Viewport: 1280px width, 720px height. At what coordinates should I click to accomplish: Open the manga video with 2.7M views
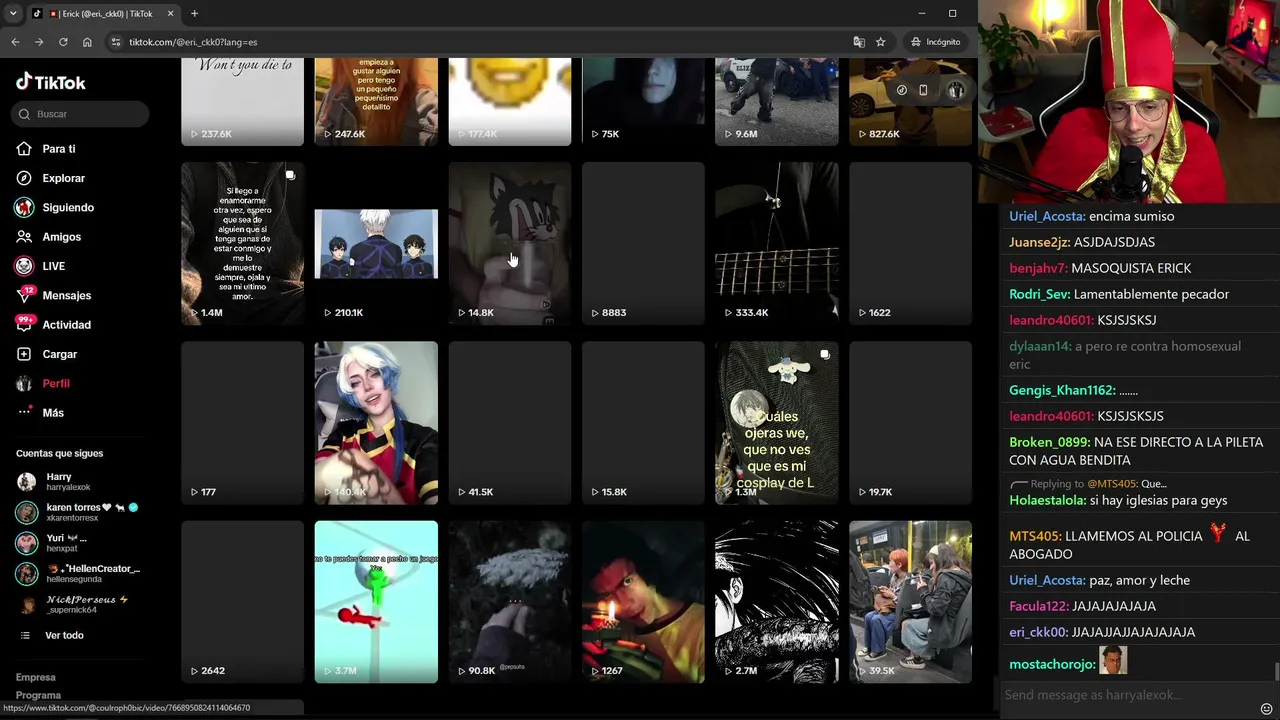[x=777, y=602]
